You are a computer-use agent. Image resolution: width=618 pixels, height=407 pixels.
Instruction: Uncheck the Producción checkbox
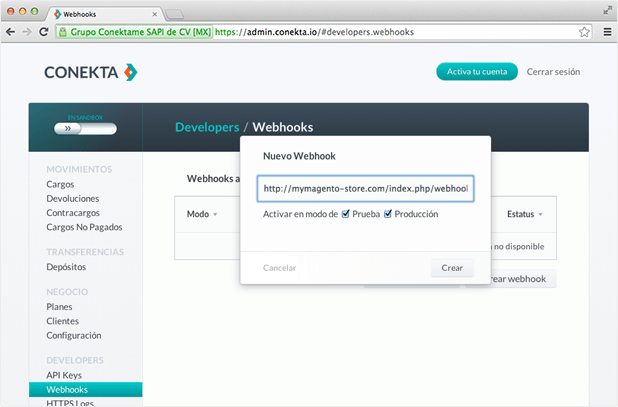click(x=388, y=214)
